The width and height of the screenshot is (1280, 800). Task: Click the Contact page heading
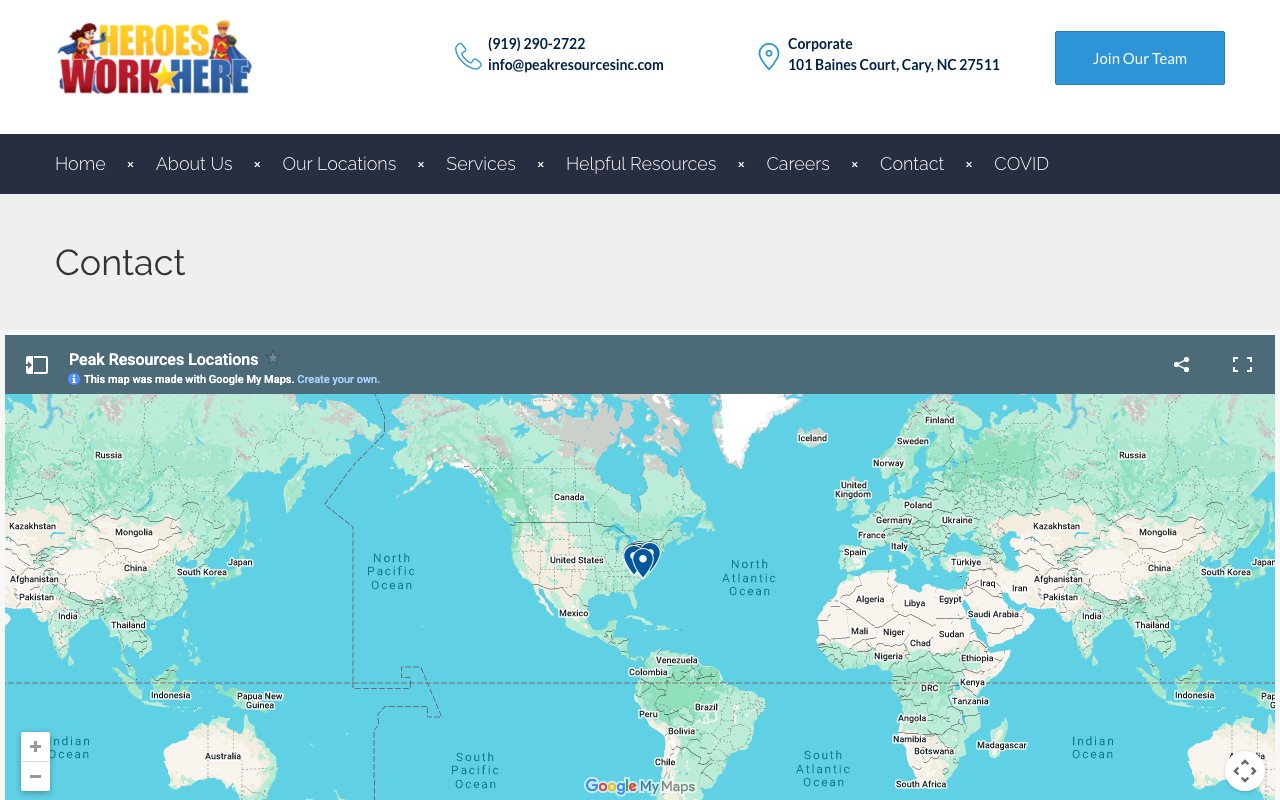click(120, 263)
